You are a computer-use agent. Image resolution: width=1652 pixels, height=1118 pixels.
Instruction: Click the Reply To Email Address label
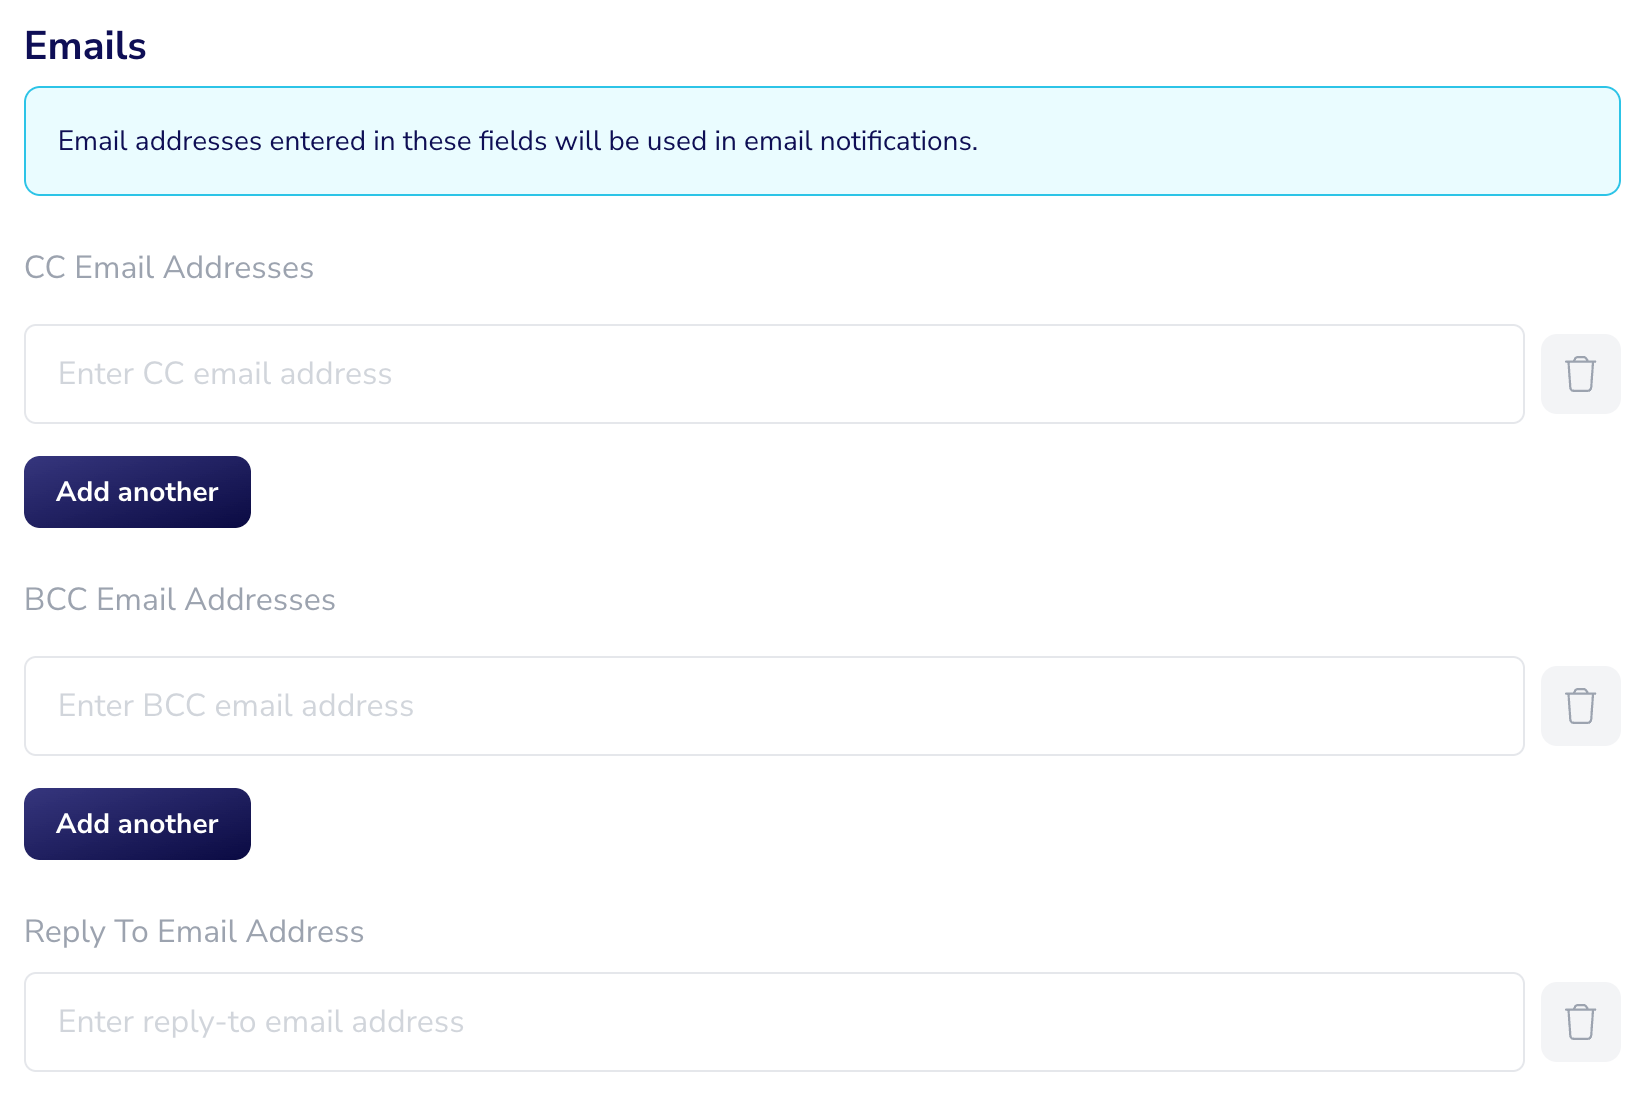click(x=194, y=932)
